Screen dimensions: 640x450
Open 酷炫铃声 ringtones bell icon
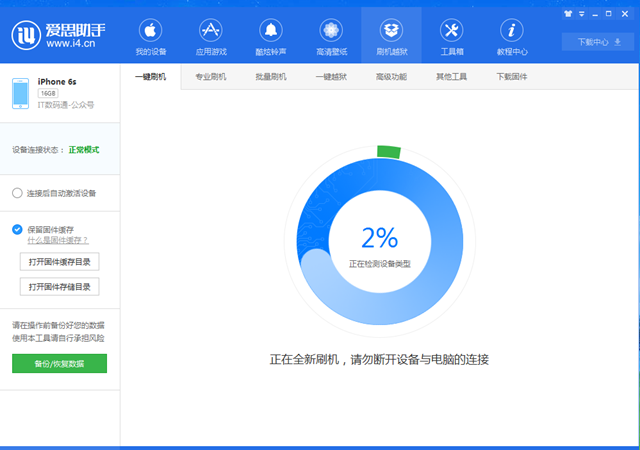270,35
